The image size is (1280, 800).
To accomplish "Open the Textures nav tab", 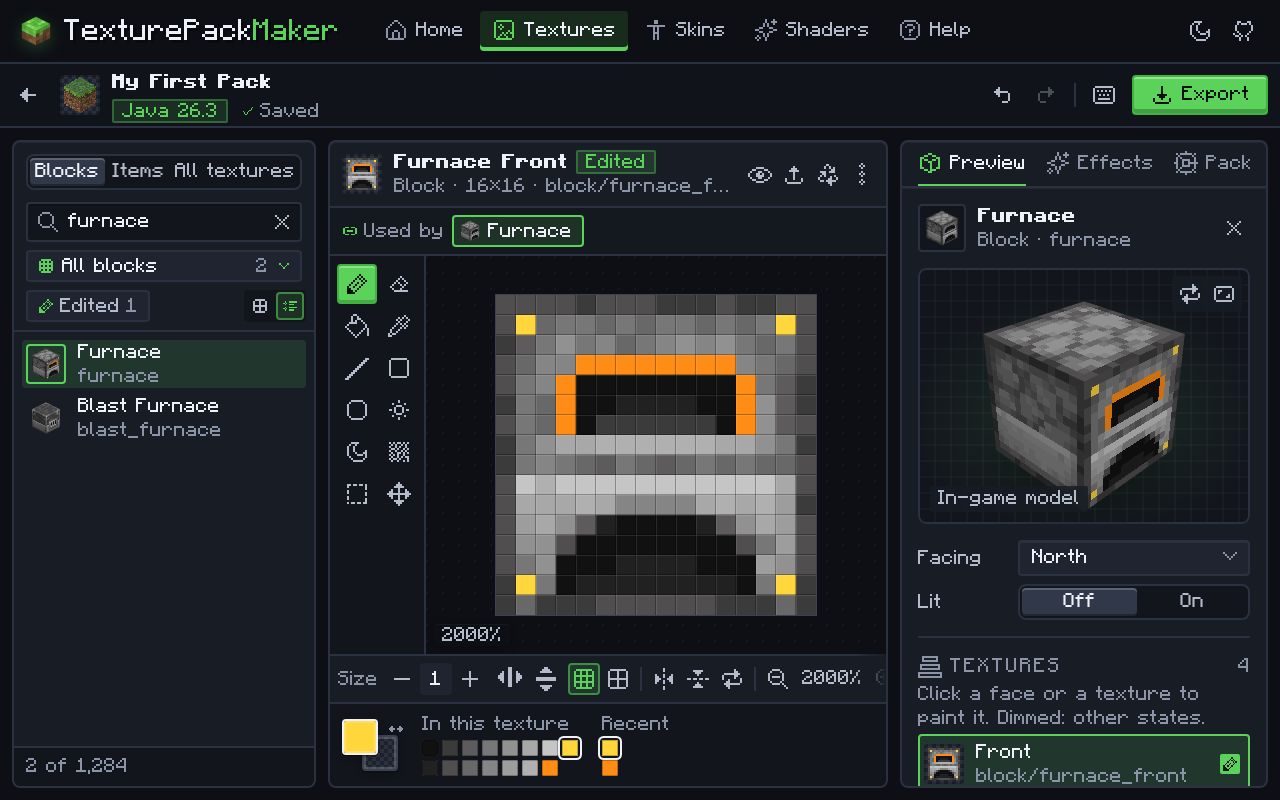I will (x=554, y=30).
